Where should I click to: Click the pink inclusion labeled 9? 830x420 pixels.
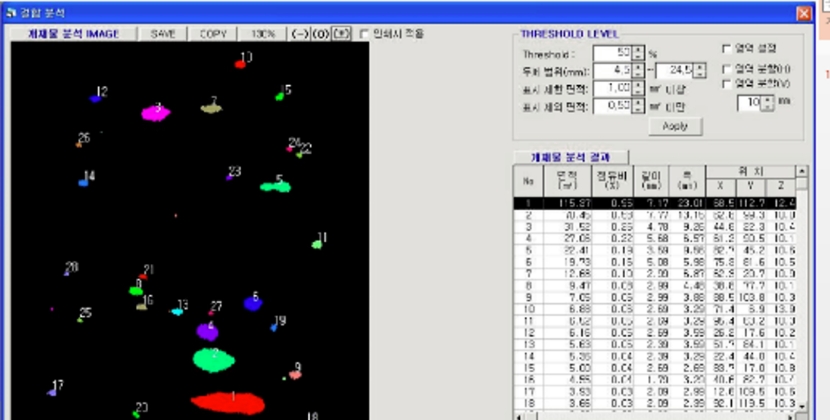coord(295,374)
